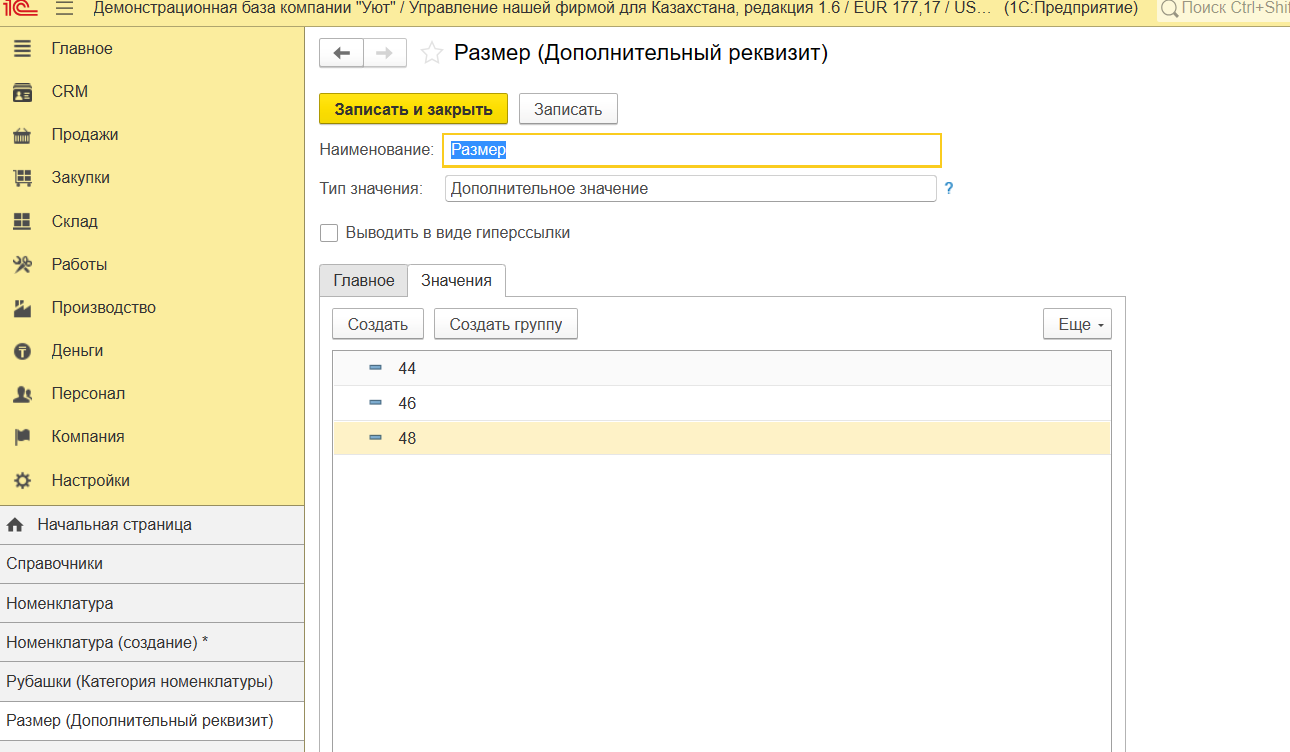Click the Записать и закрыть button
This screenshot has width=1290, height=752.
pos(413,109)
